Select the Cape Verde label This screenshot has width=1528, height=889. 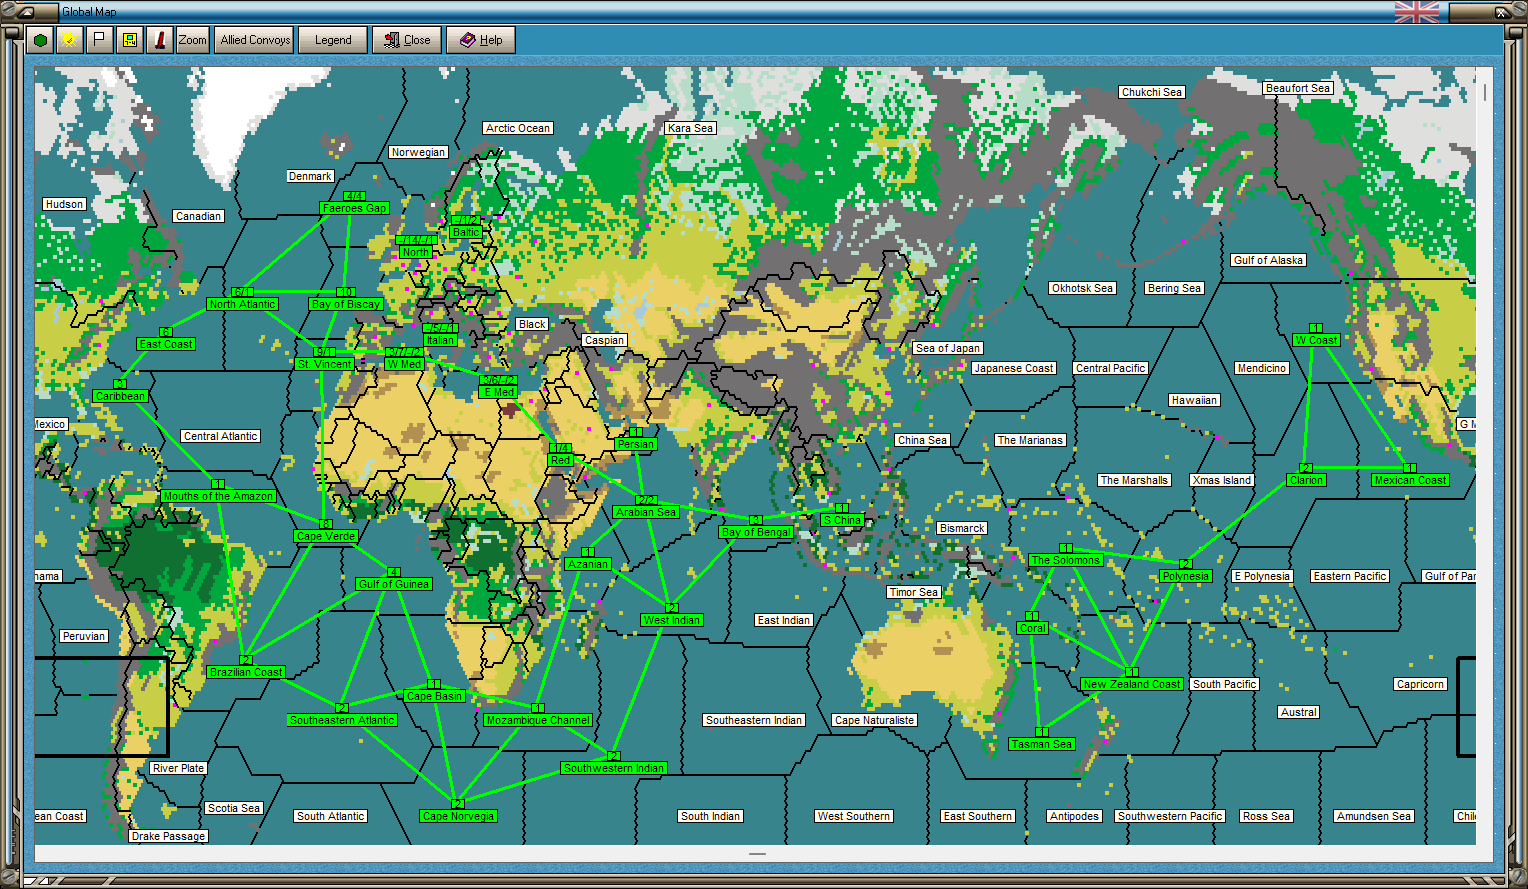pos(326,536)
